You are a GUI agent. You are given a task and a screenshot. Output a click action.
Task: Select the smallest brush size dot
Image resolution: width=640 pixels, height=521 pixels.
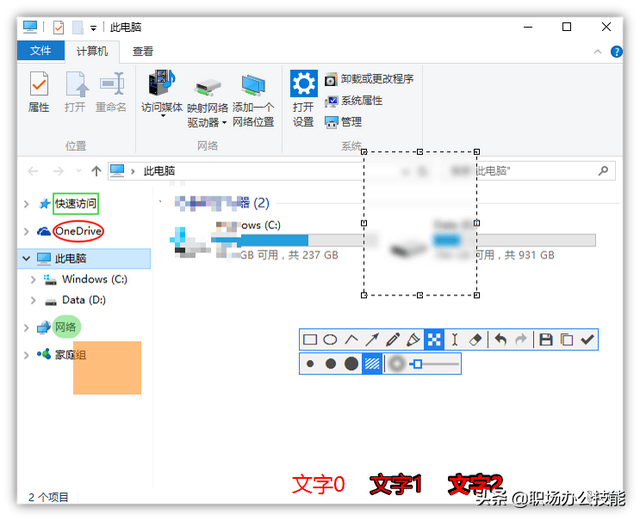tap(310, 364)
